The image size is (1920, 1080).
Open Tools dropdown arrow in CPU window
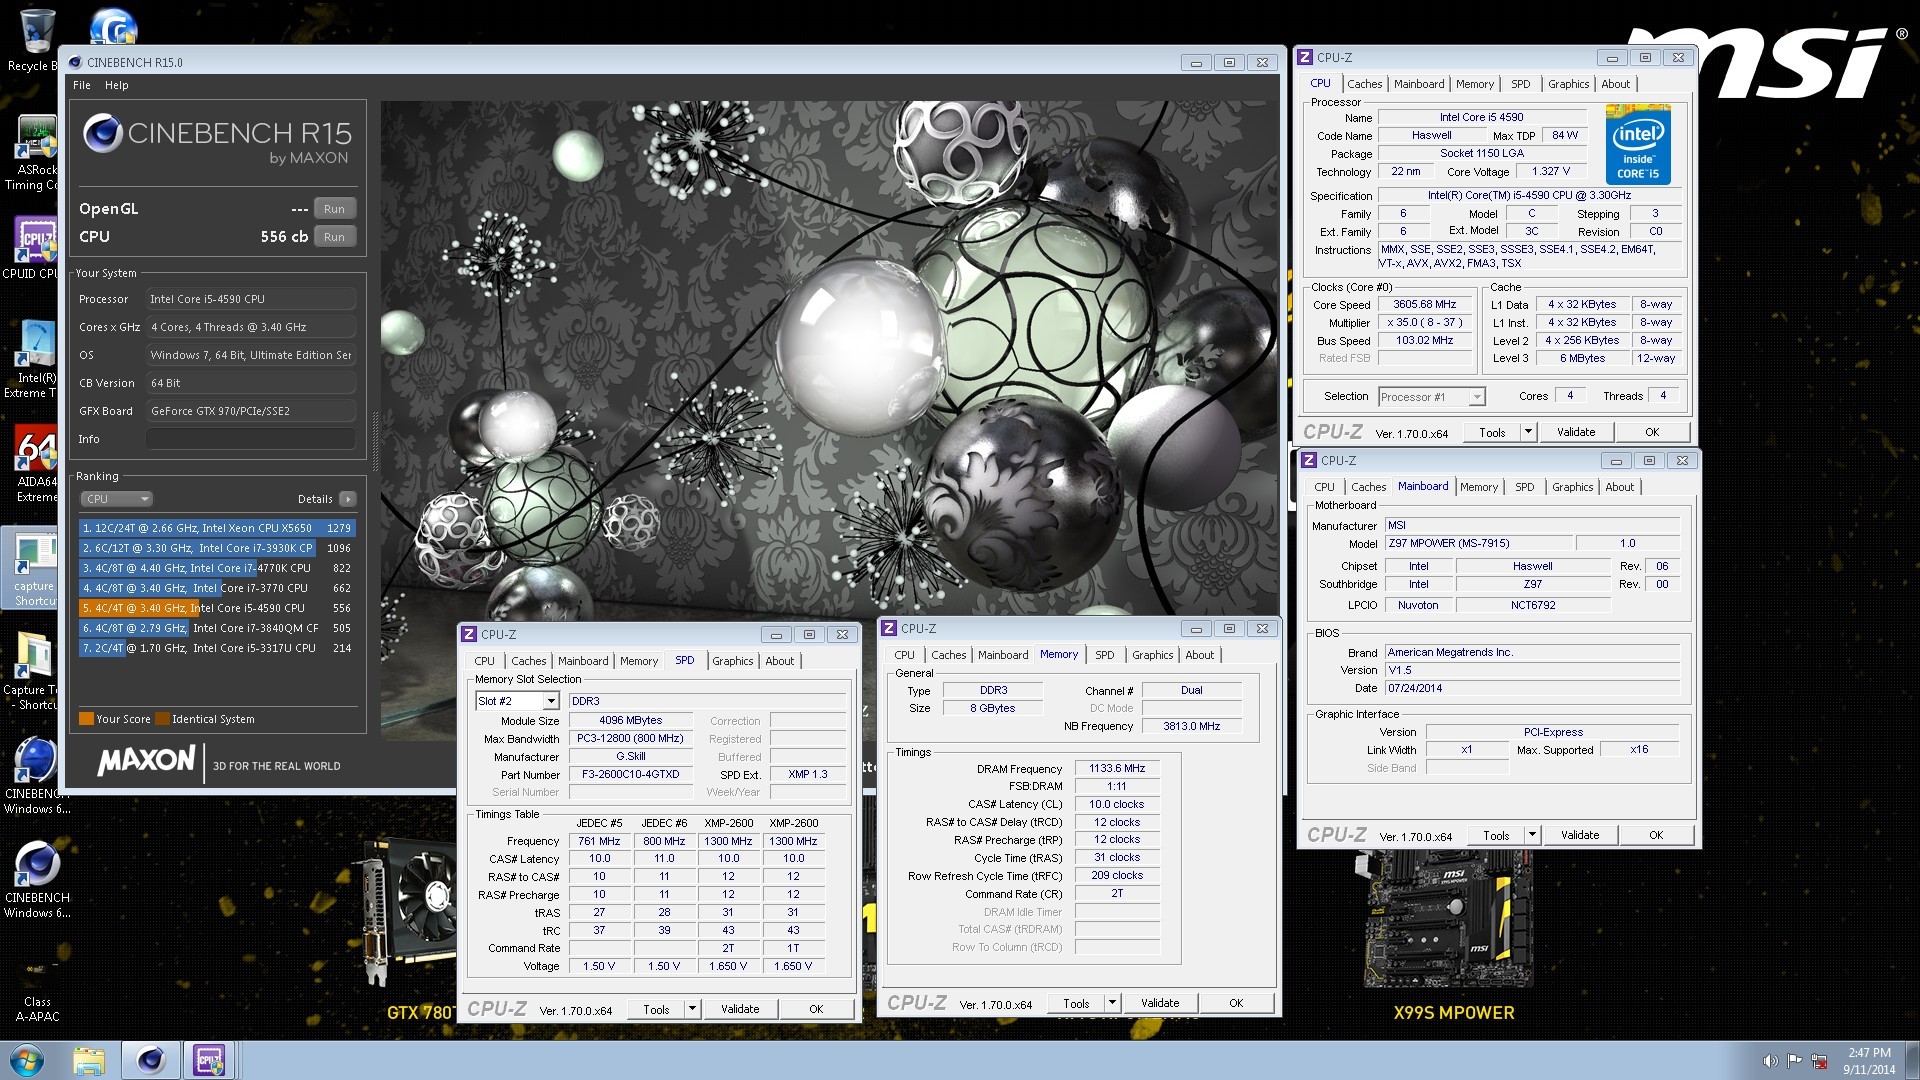tap(1527, 432)
